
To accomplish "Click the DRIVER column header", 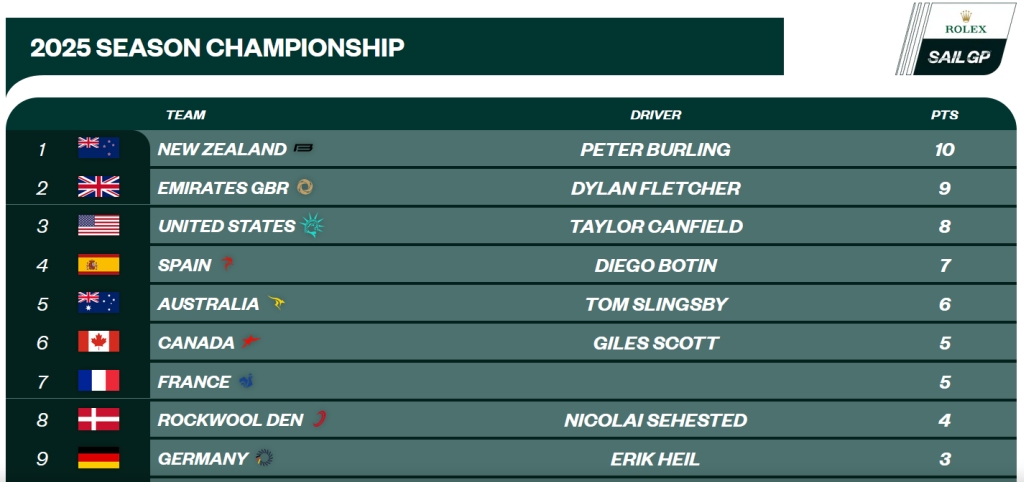I will pyautogui.click(x=655, y=115).
